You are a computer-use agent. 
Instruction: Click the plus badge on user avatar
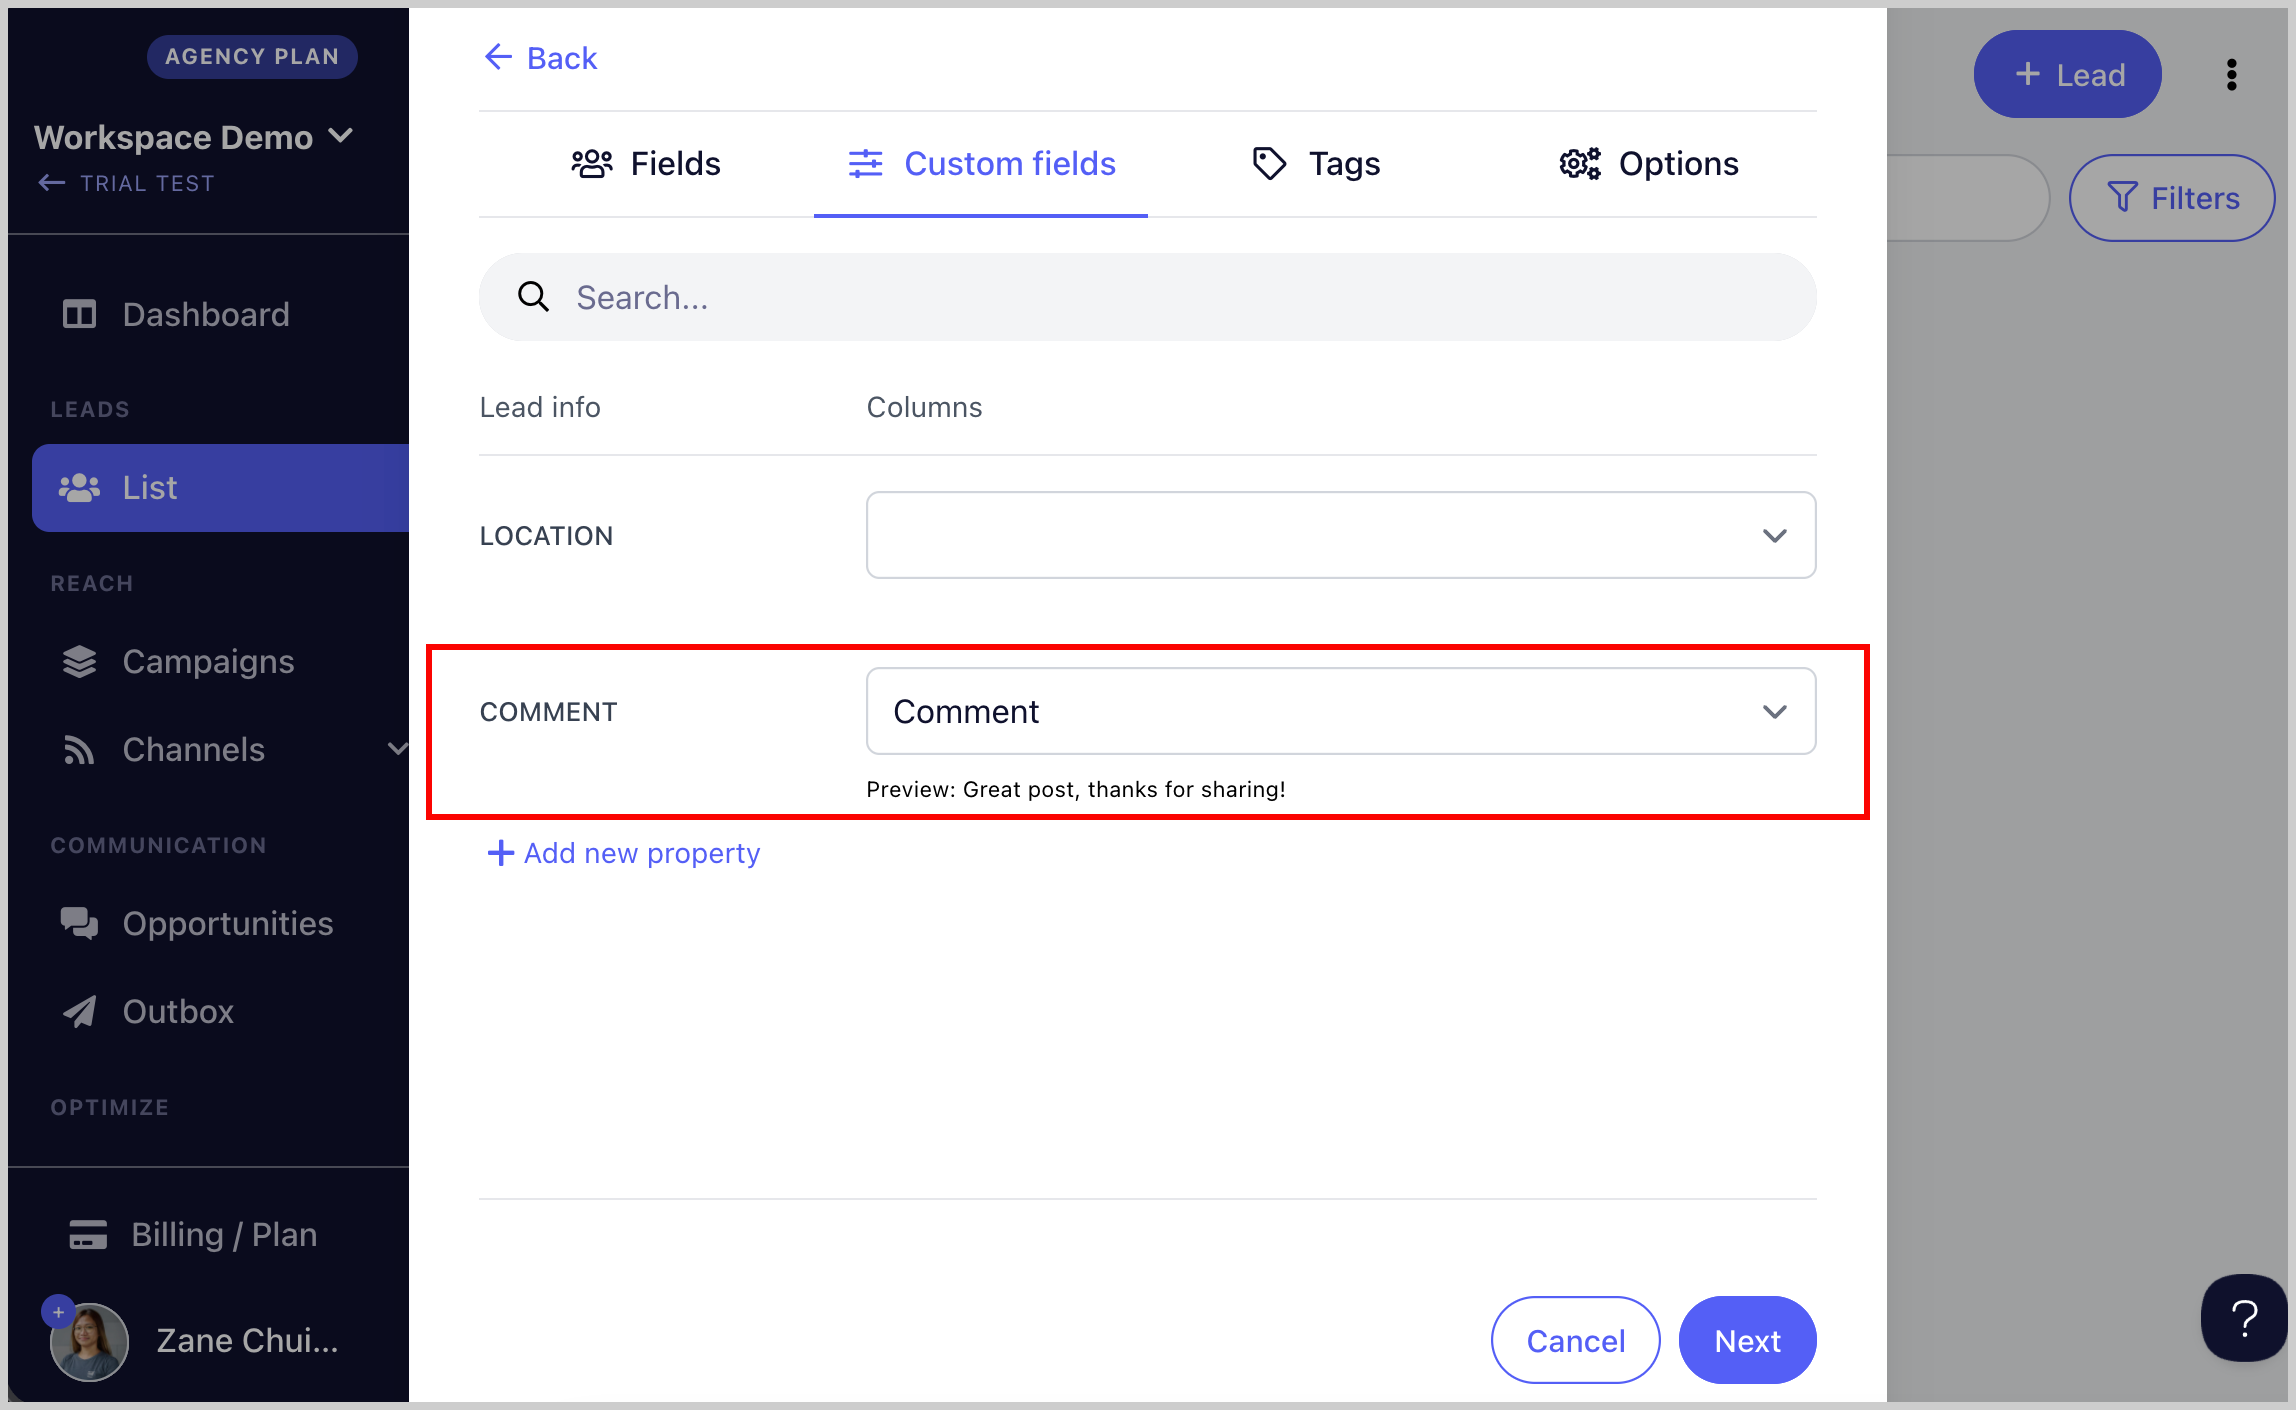click(58, 1312)
